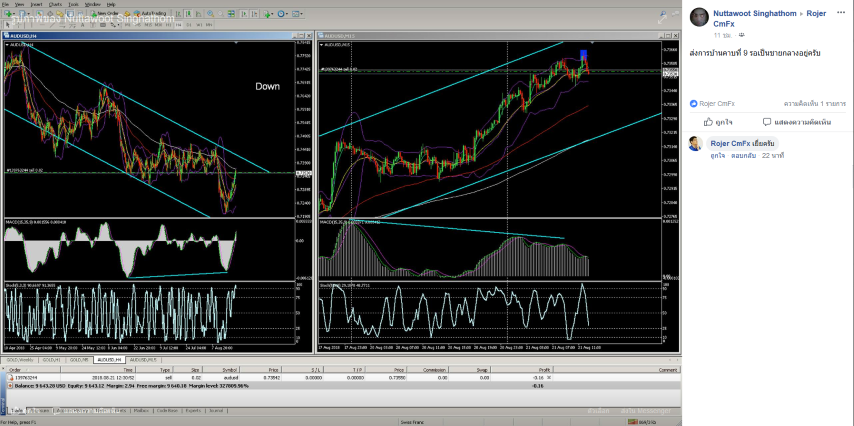Select the equidistant channel tool
This screenshot has width=854, height=426.
pyautogui.click(x=62, y=25)
